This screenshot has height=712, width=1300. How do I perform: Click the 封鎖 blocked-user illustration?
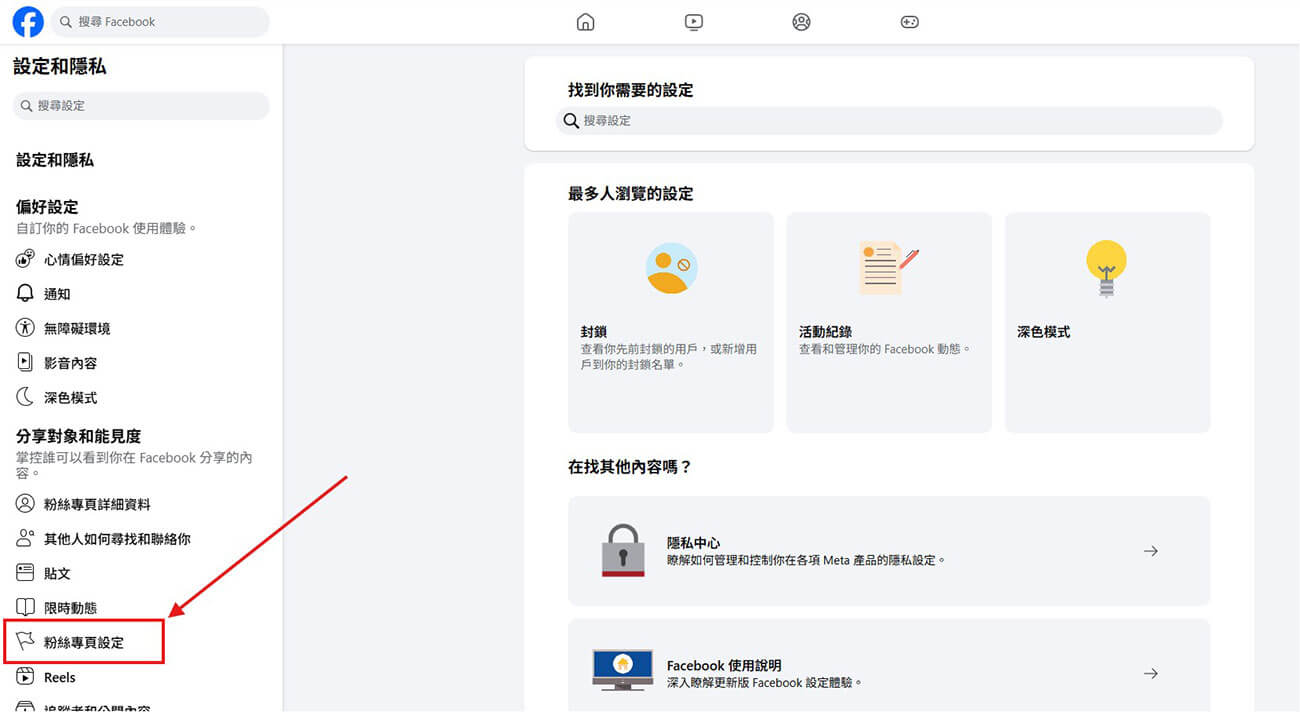pos(671,268)
